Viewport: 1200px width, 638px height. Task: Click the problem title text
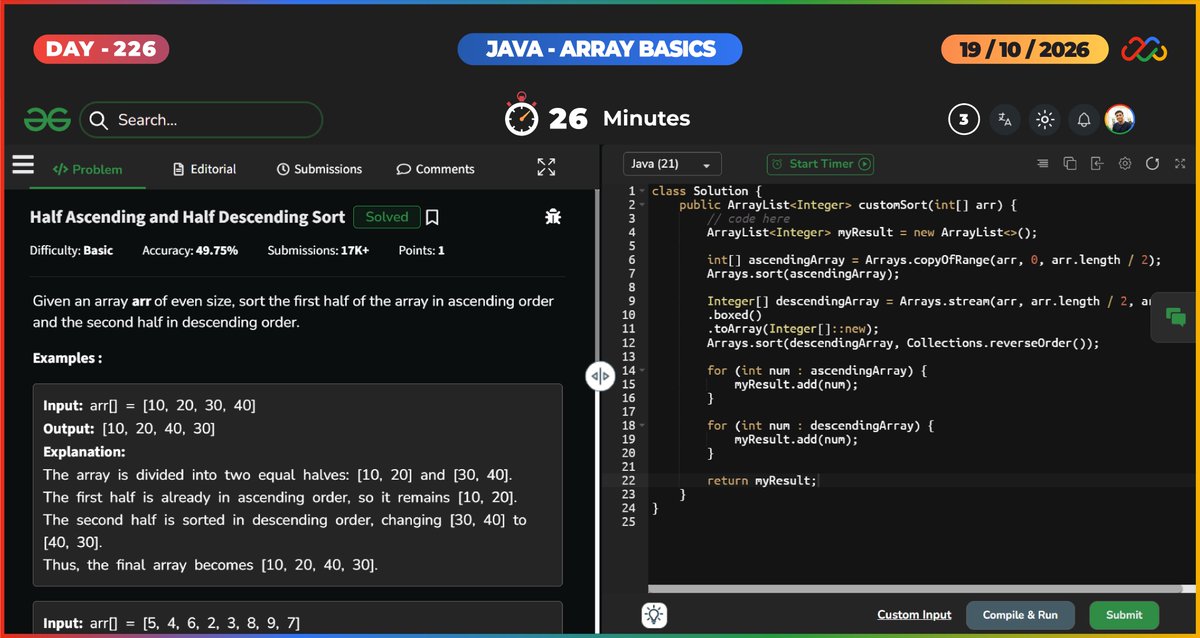pyautogui.click(x=187, y=217)
